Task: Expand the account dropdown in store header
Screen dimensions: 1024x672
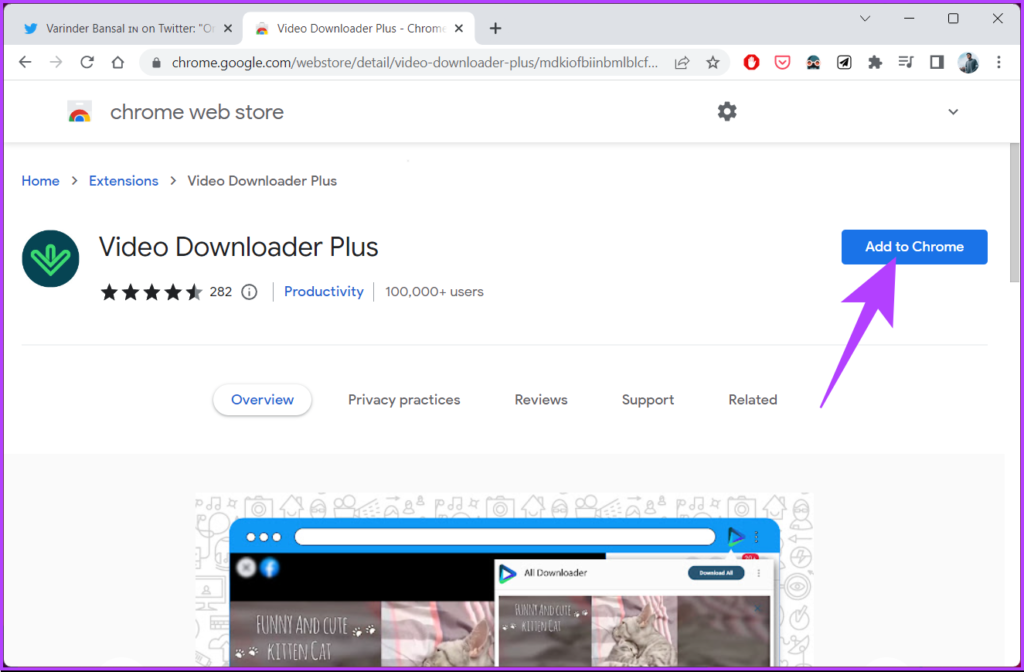Action: 953,112
